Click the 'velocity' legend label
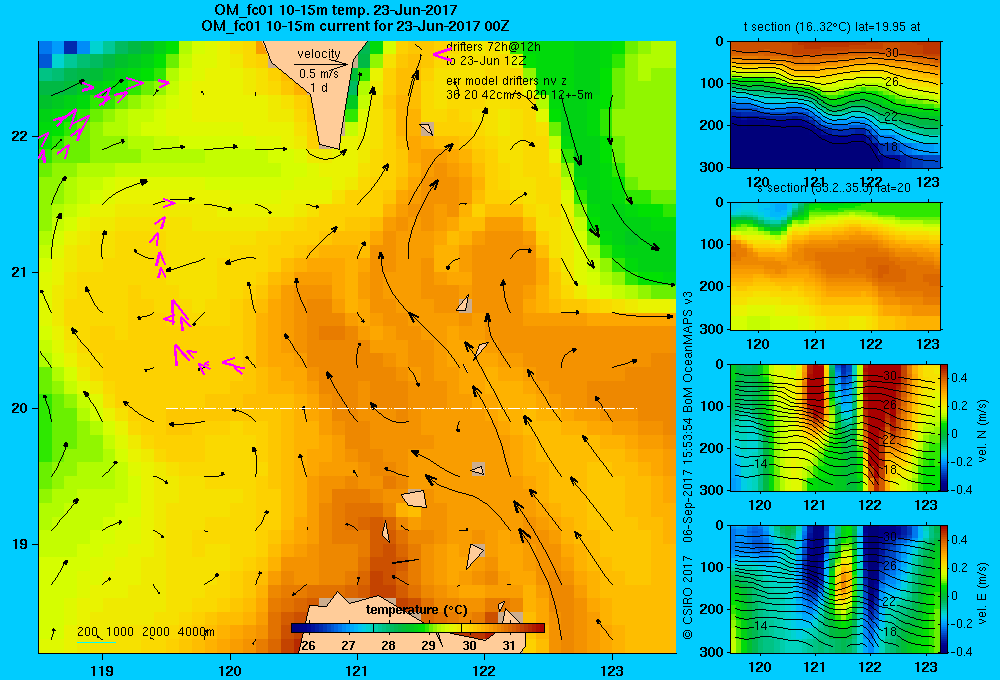The height and width of the screenshot is (680, 1000). tap(319, 54)
